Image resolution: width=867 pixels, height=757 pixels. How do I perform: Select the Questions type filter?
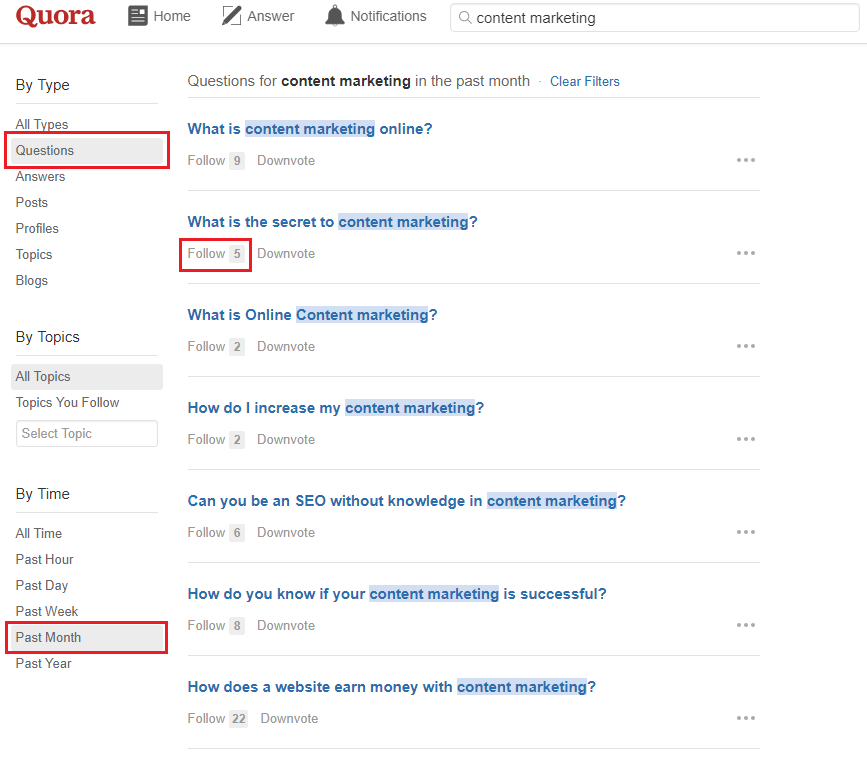coord(87,150)
